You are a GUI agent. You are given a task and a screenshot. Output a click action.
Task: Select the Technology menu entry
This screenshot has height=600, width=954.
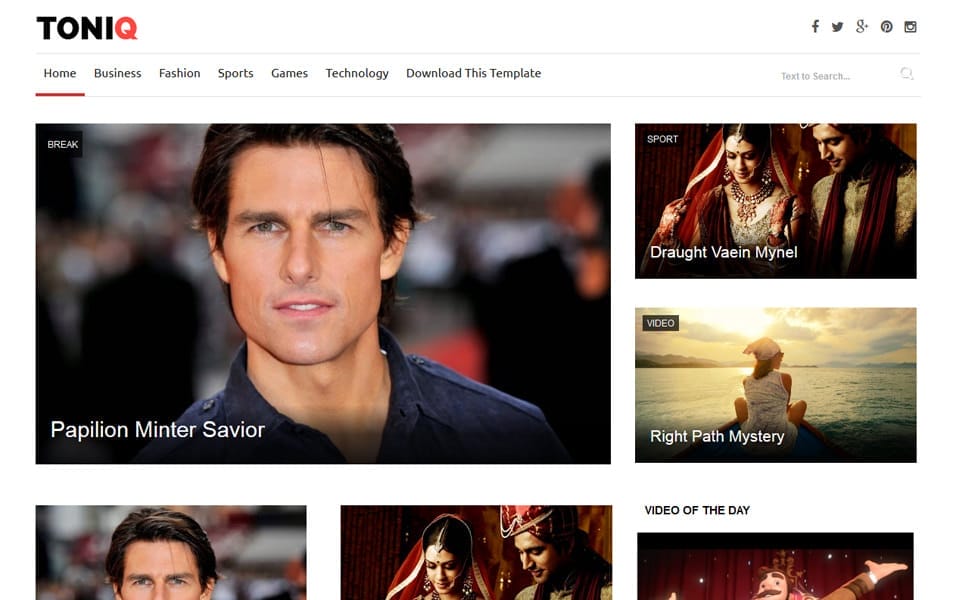(356, 73)
